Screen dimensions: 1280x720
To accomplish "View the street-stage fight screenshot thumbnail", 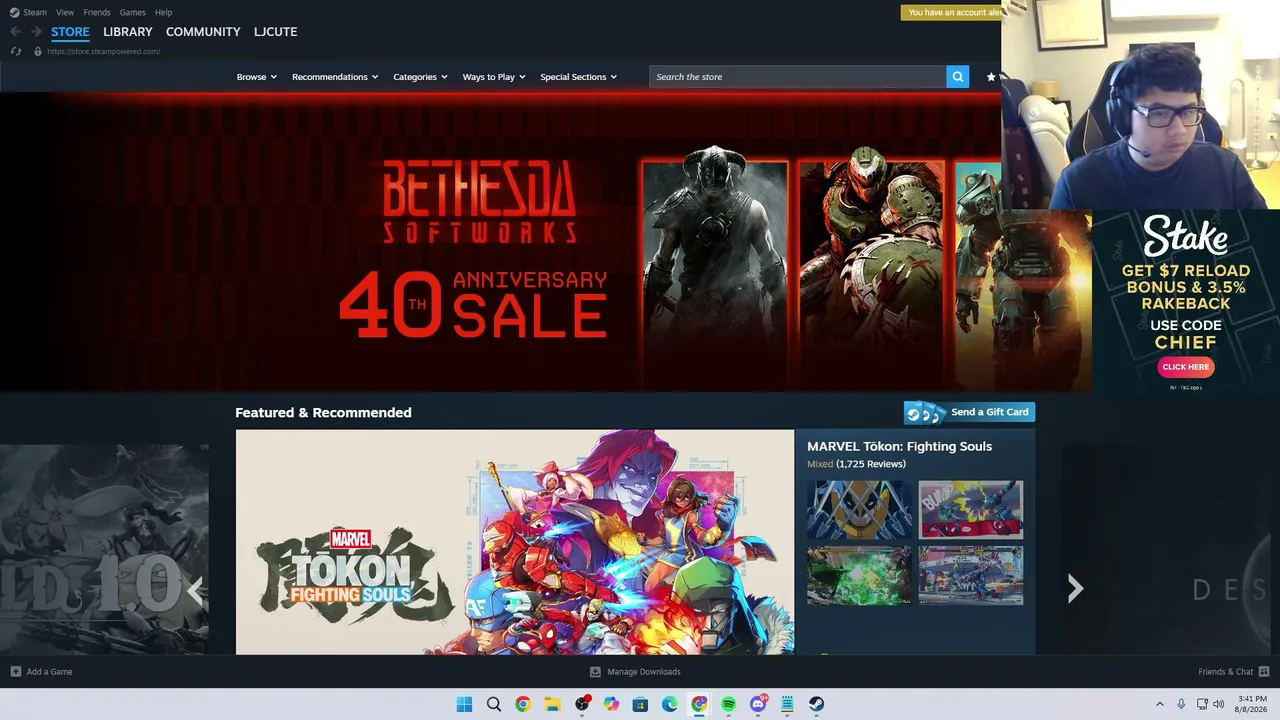I will click(x=970, y=575).
